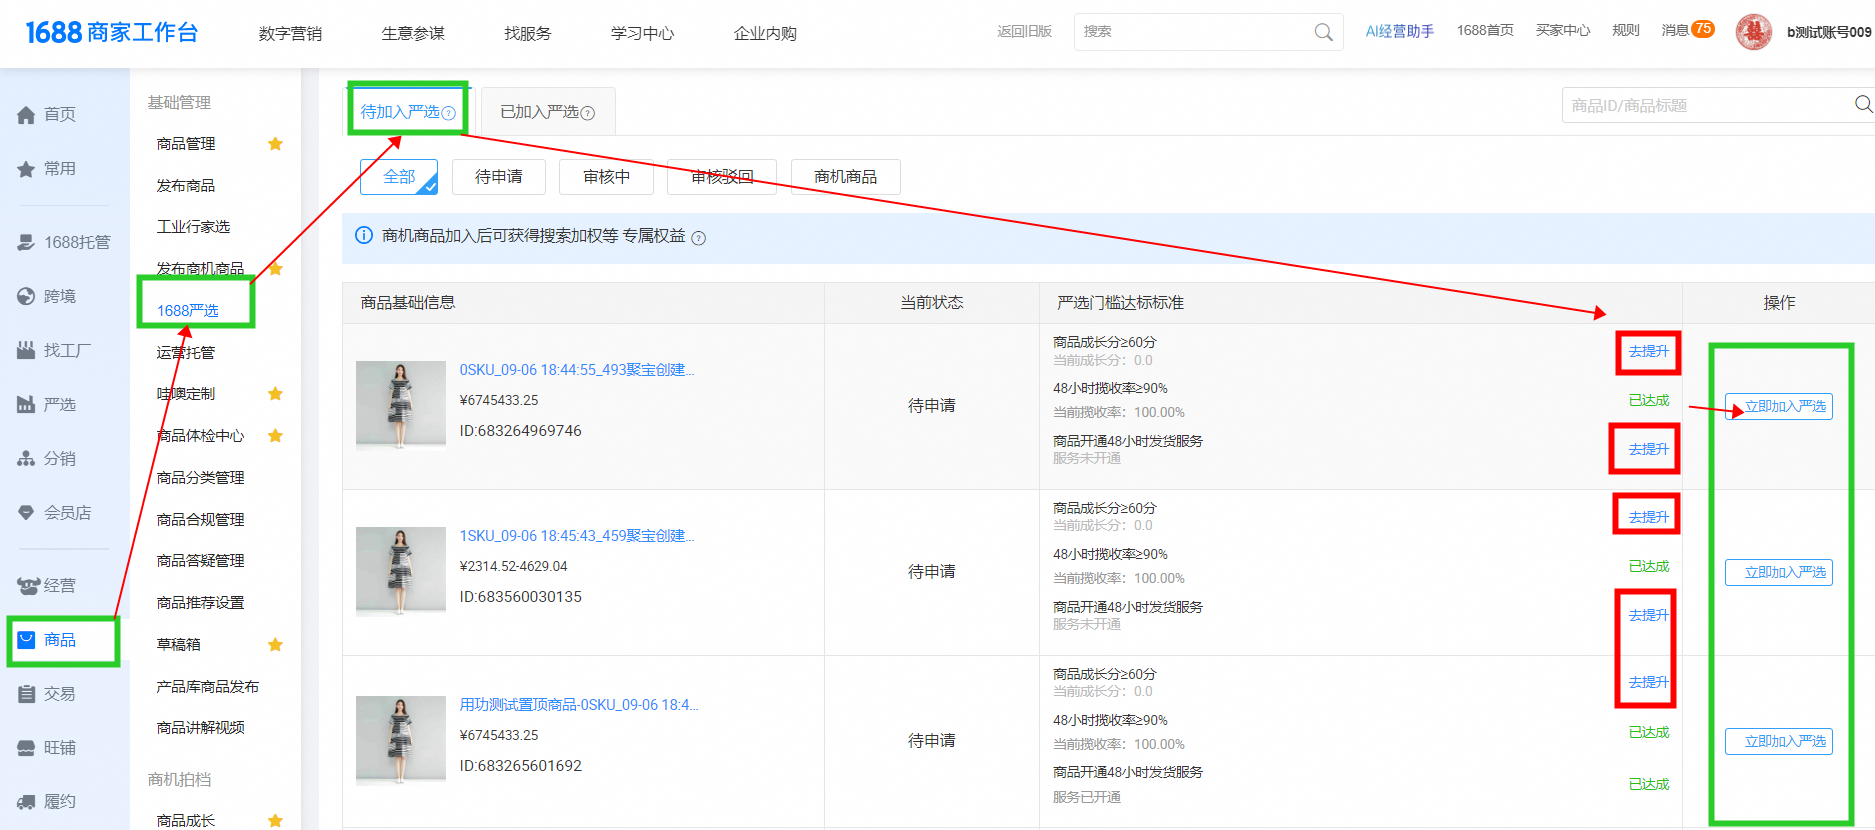Toggle favorite star next to 商品管理
This screenshot has width=1875, height=830.
pyautogui.click(x=275, y=144)
